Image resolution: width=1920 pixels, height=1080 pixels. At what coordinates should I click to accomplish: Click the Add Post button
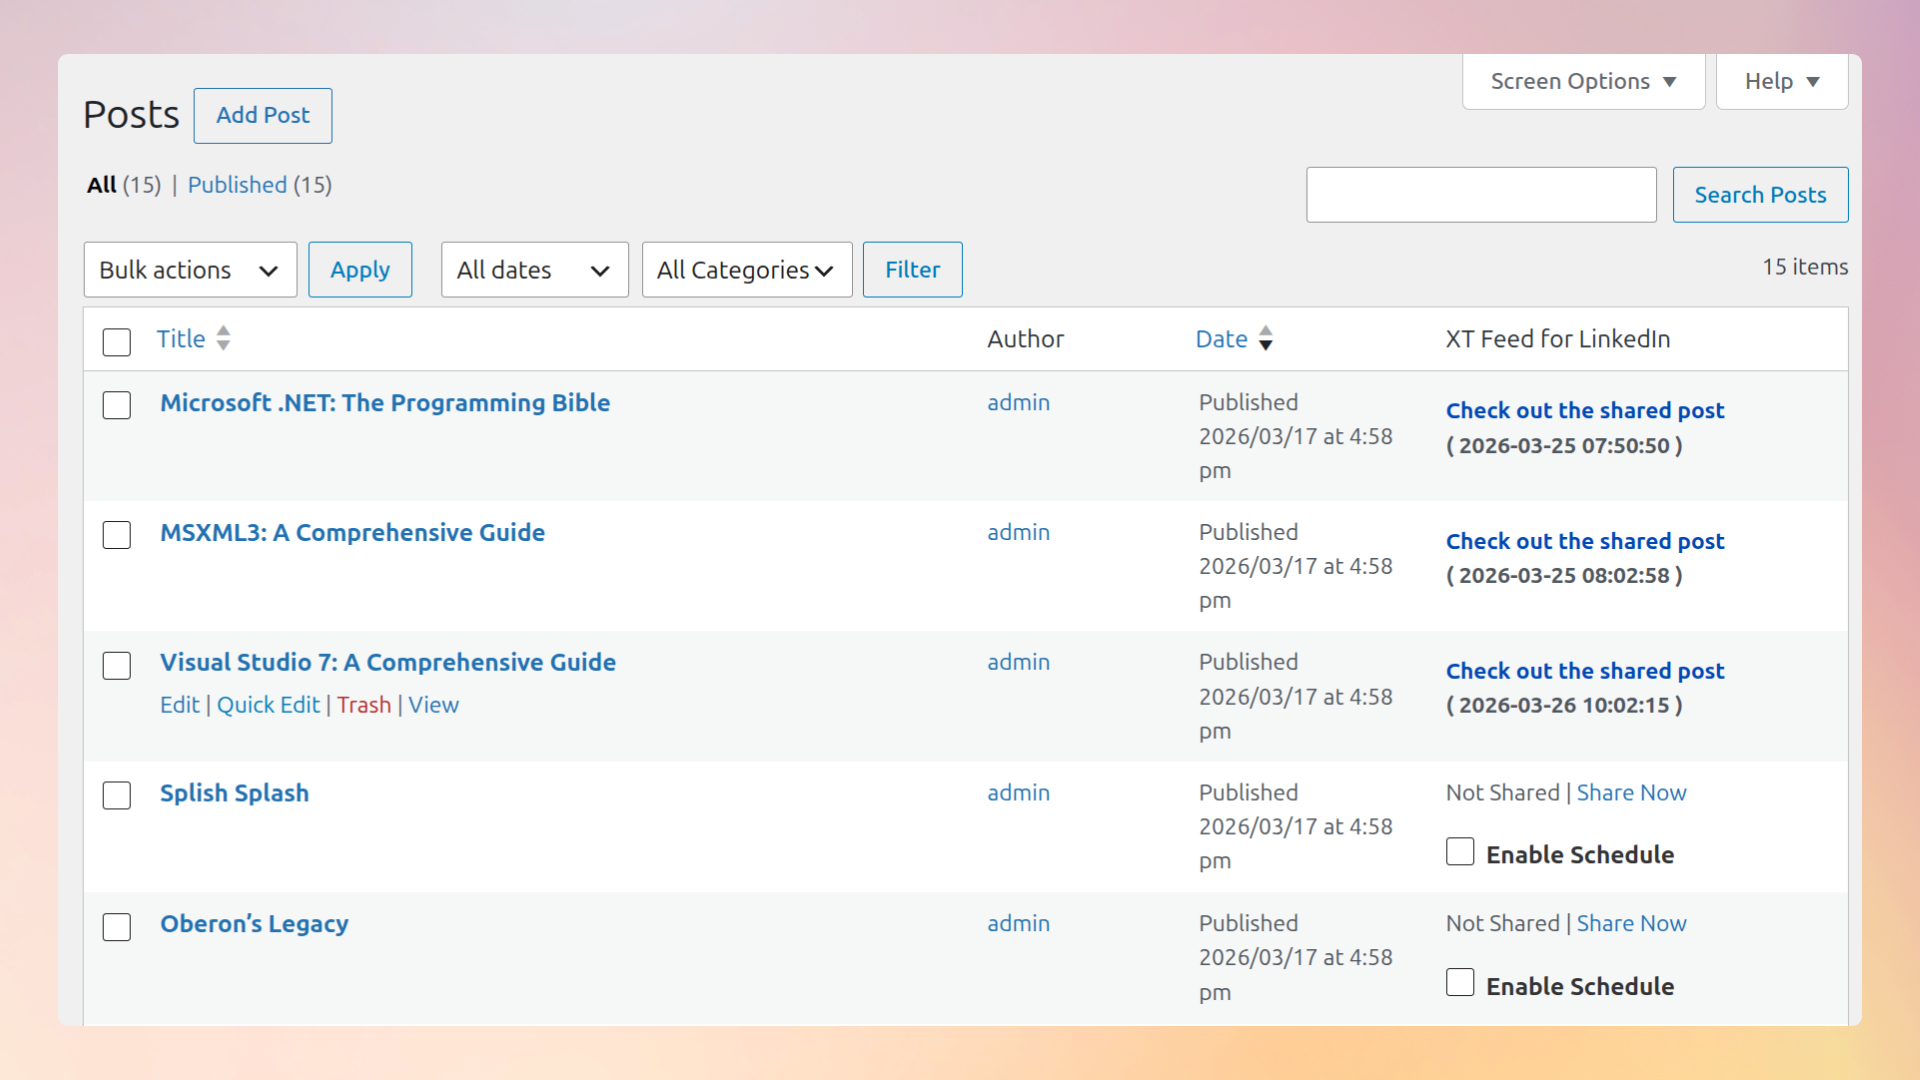point(263,116)
